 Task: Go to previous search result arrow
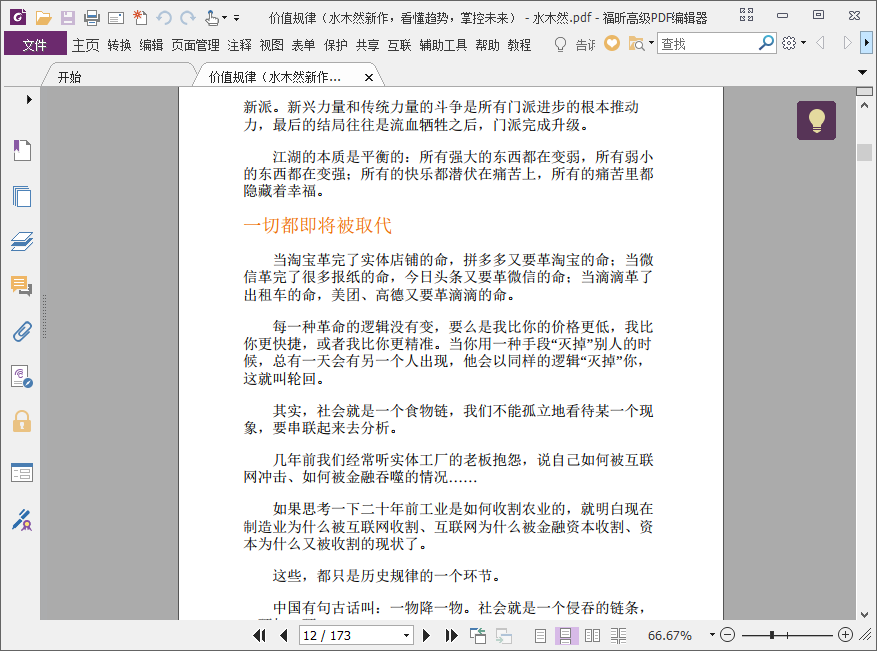[x=821, y=43]
